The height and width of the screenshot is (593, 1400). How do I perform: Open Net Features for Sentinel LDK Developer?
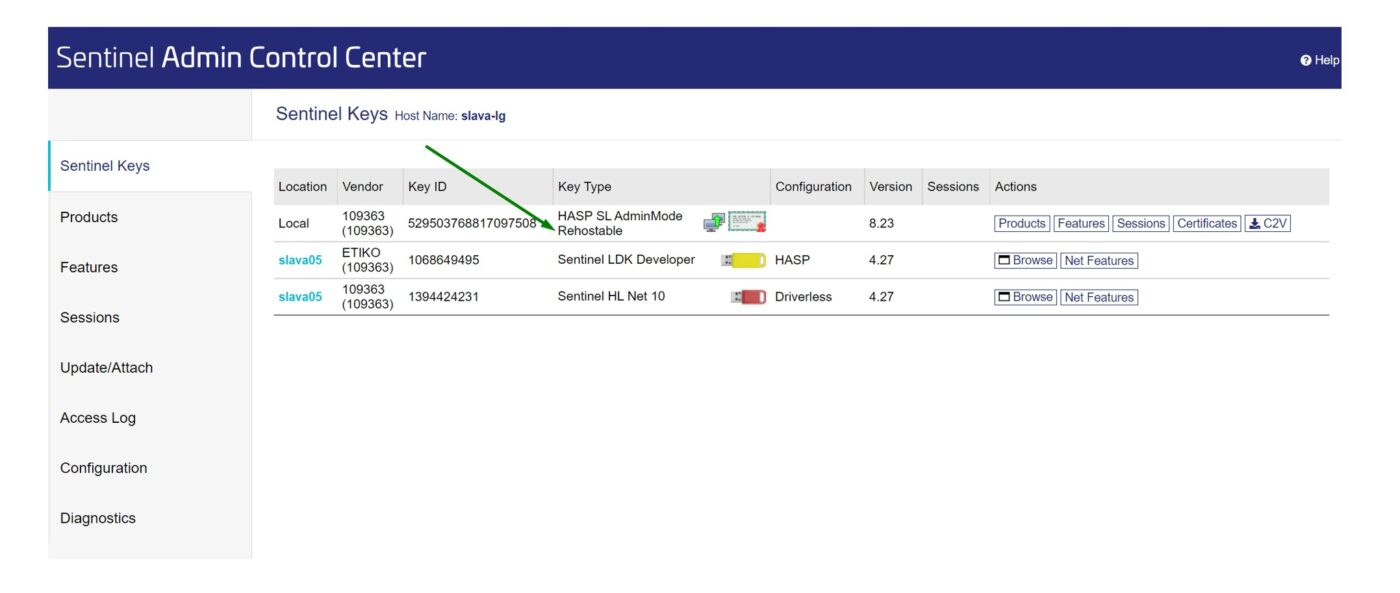(1099, 261)
